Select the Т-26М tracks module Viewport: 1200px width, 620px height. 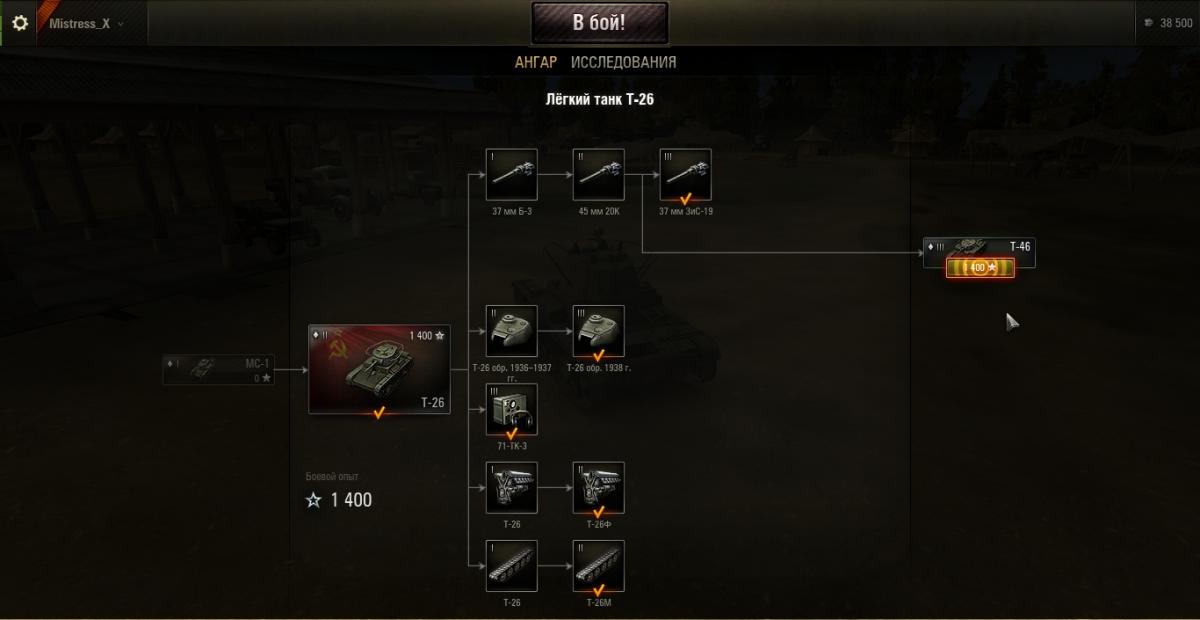click(x=599, y=566)
